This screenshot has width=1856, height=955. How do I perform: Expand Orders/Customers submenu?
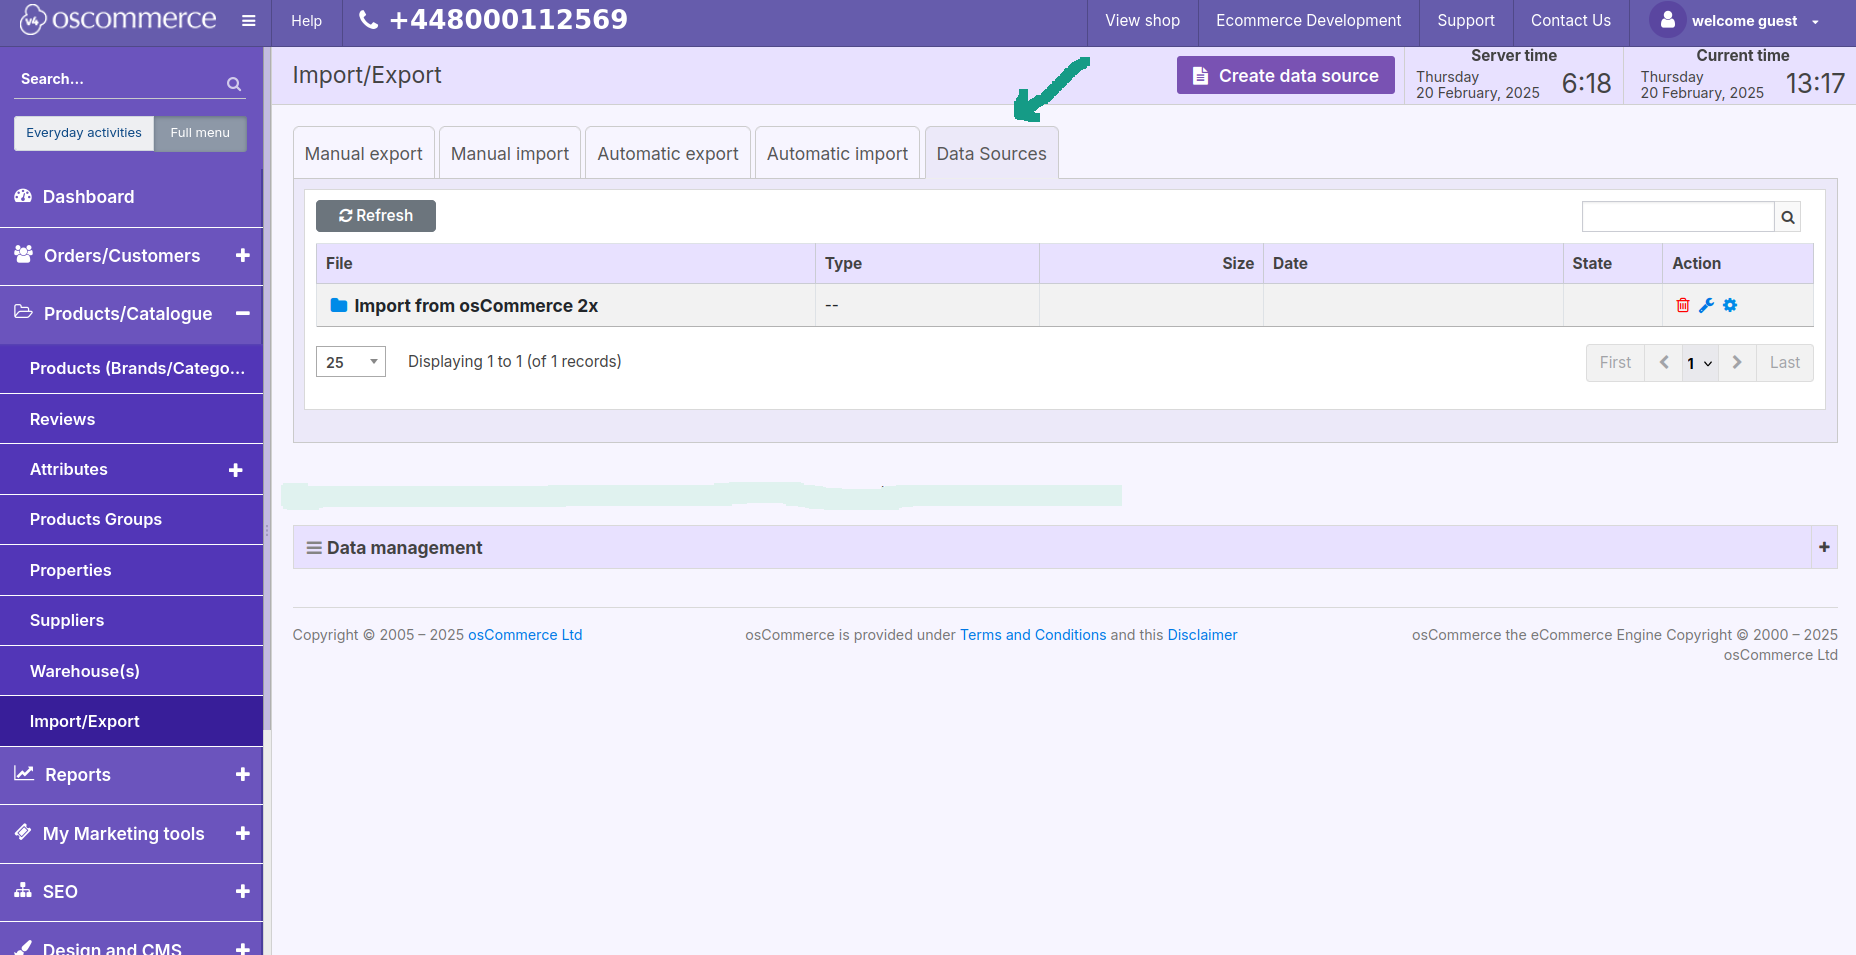[x=243, y=255]
